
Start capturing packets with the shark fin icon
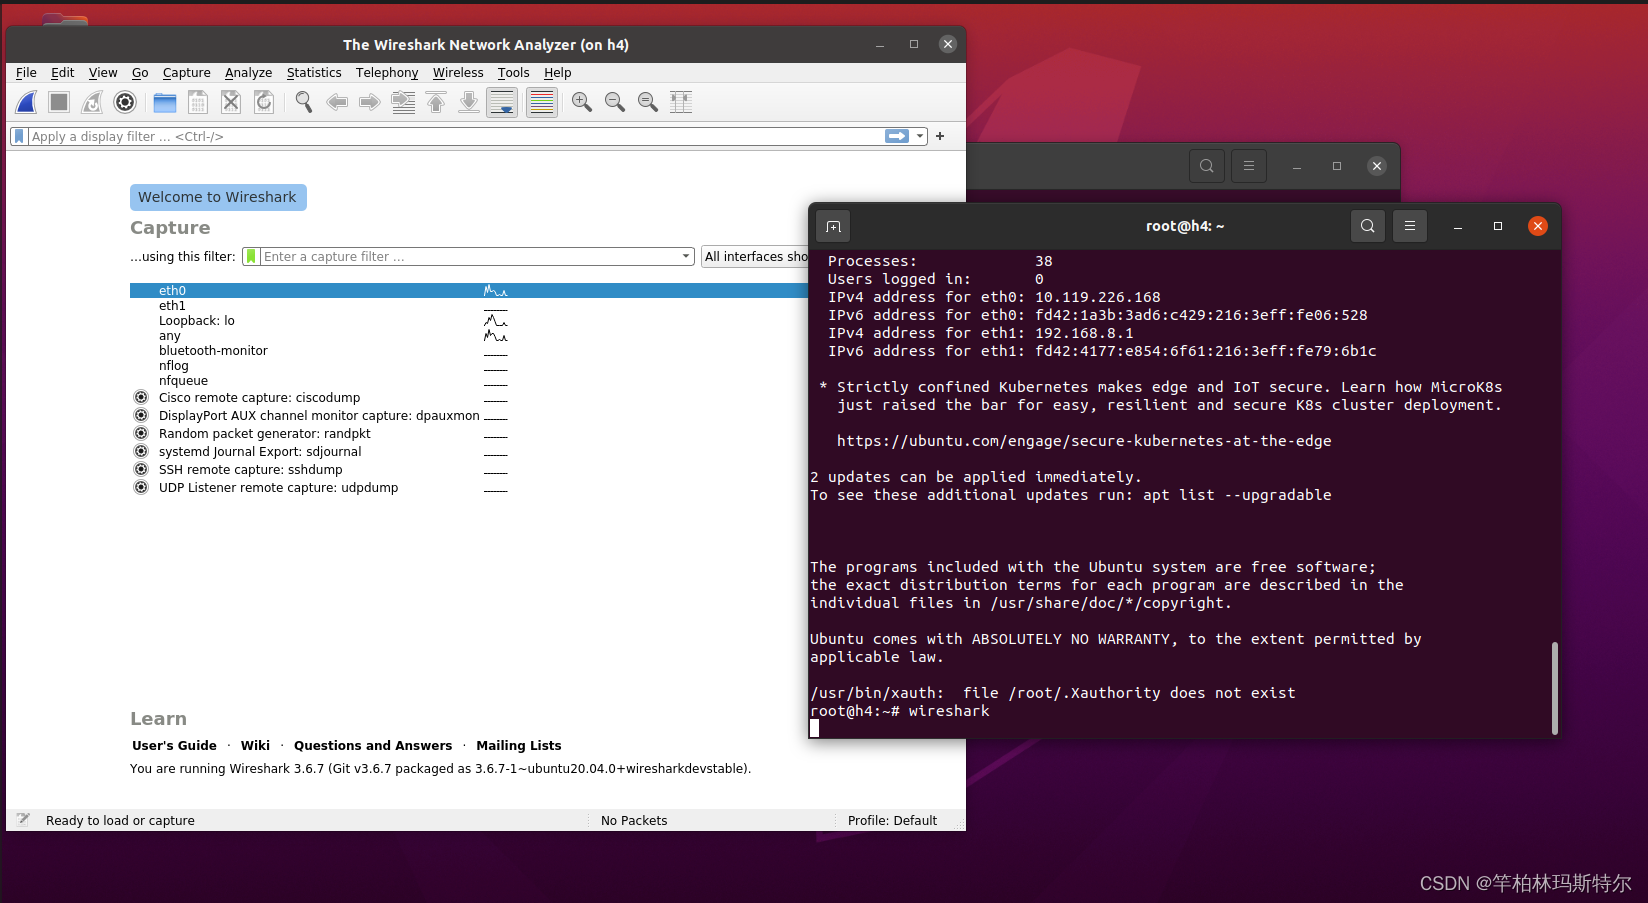[x=25, y=102]
